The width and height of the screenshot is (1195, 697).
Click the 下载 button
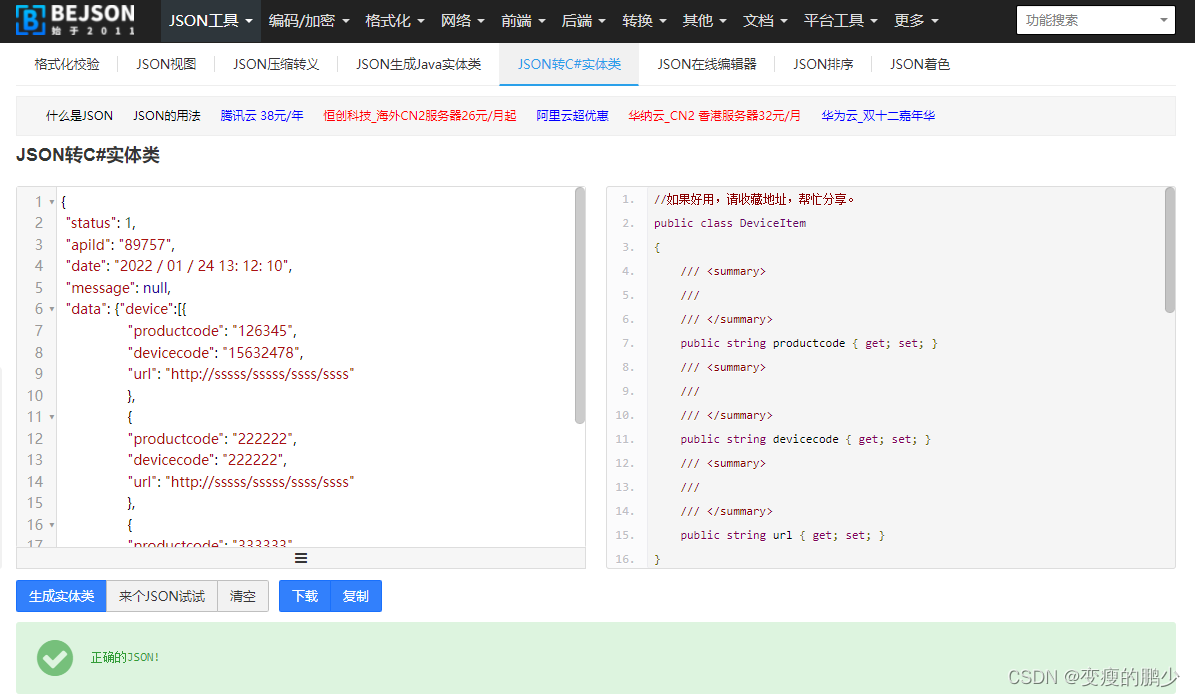tap(305, 596)
